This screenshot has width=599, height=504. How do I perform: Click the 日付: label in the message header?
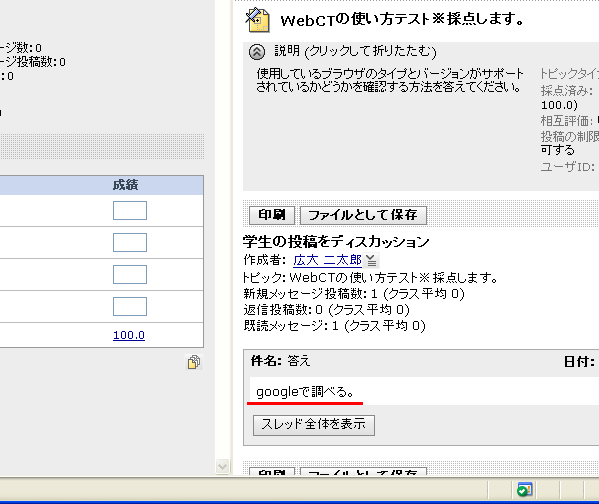point(579,361)
